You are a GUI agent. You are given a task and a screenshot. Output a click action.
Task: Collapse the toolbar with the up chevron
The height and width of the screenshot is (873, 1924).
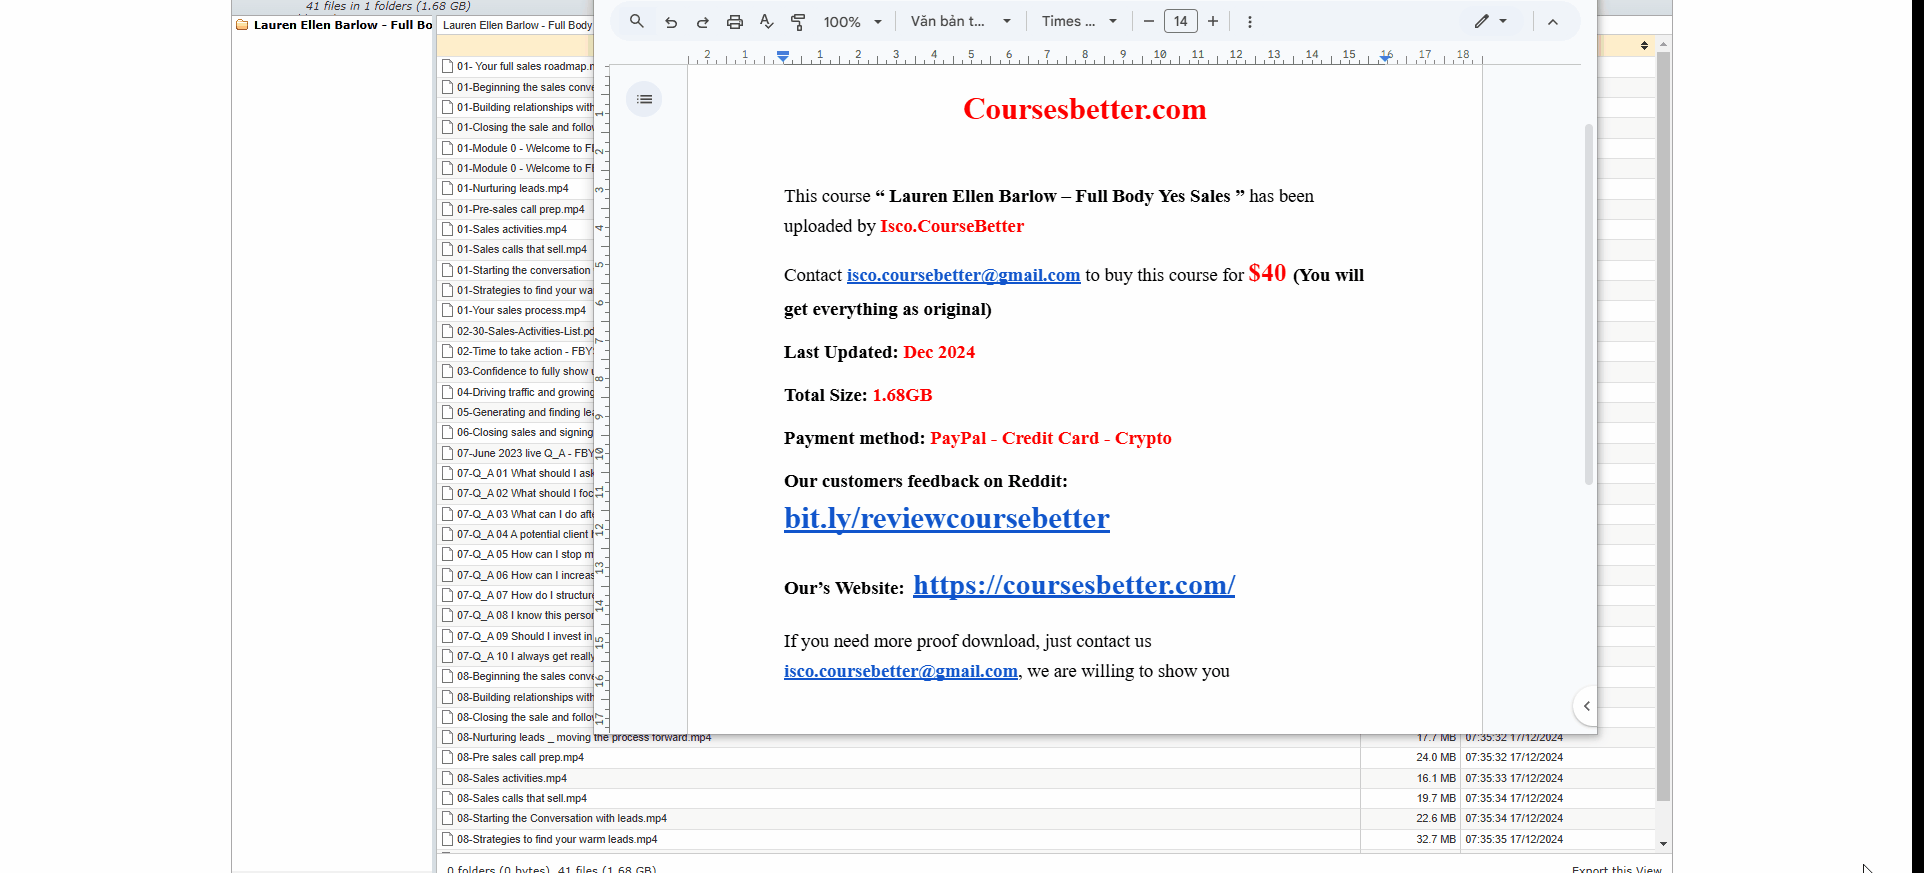pos(1552,22)
